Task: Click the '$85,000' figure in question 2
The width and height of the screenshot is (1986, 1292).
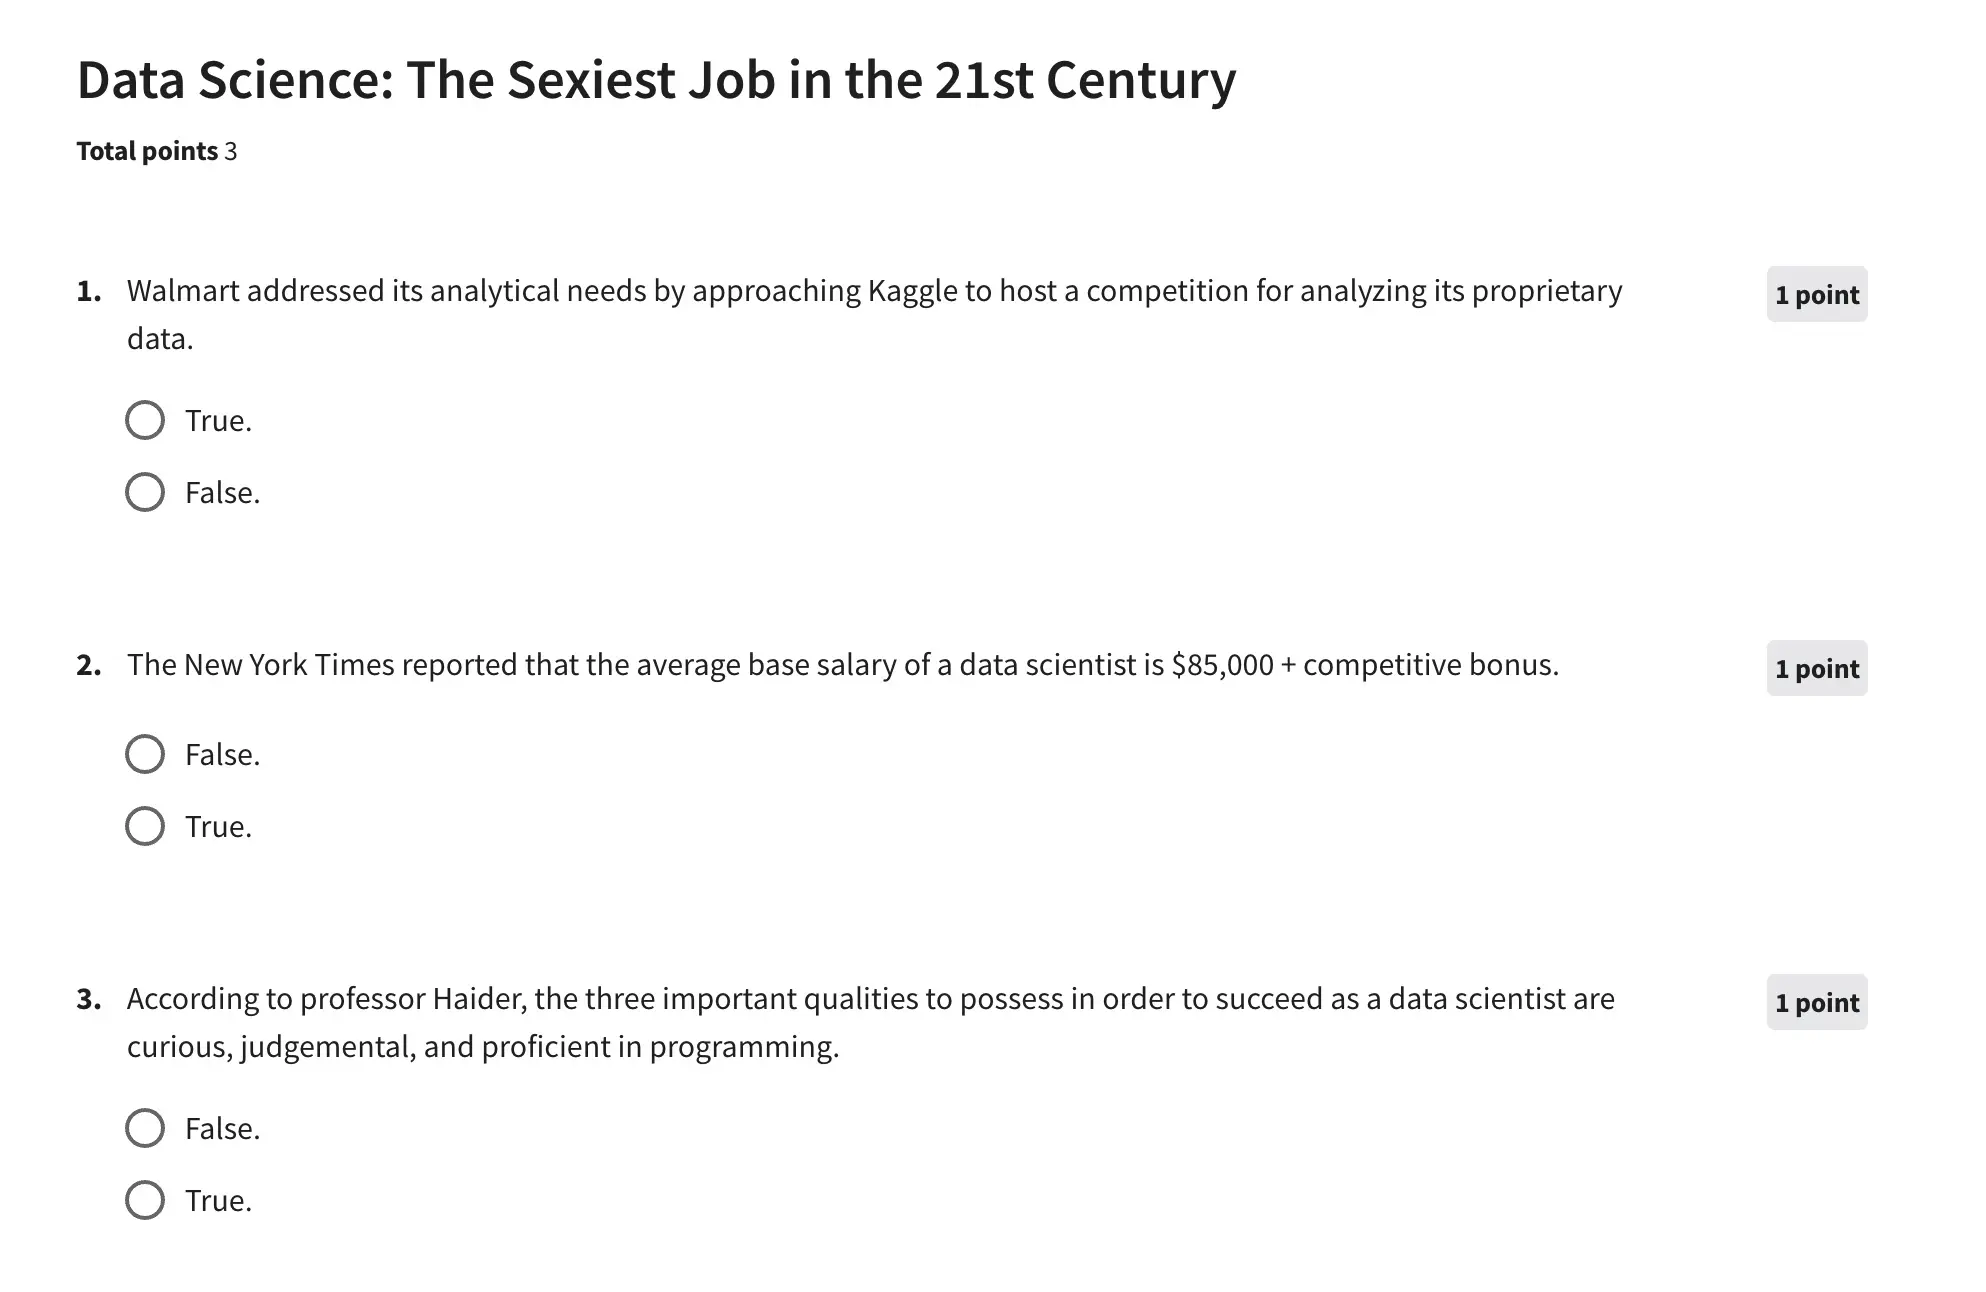Action: [1222, 665]
